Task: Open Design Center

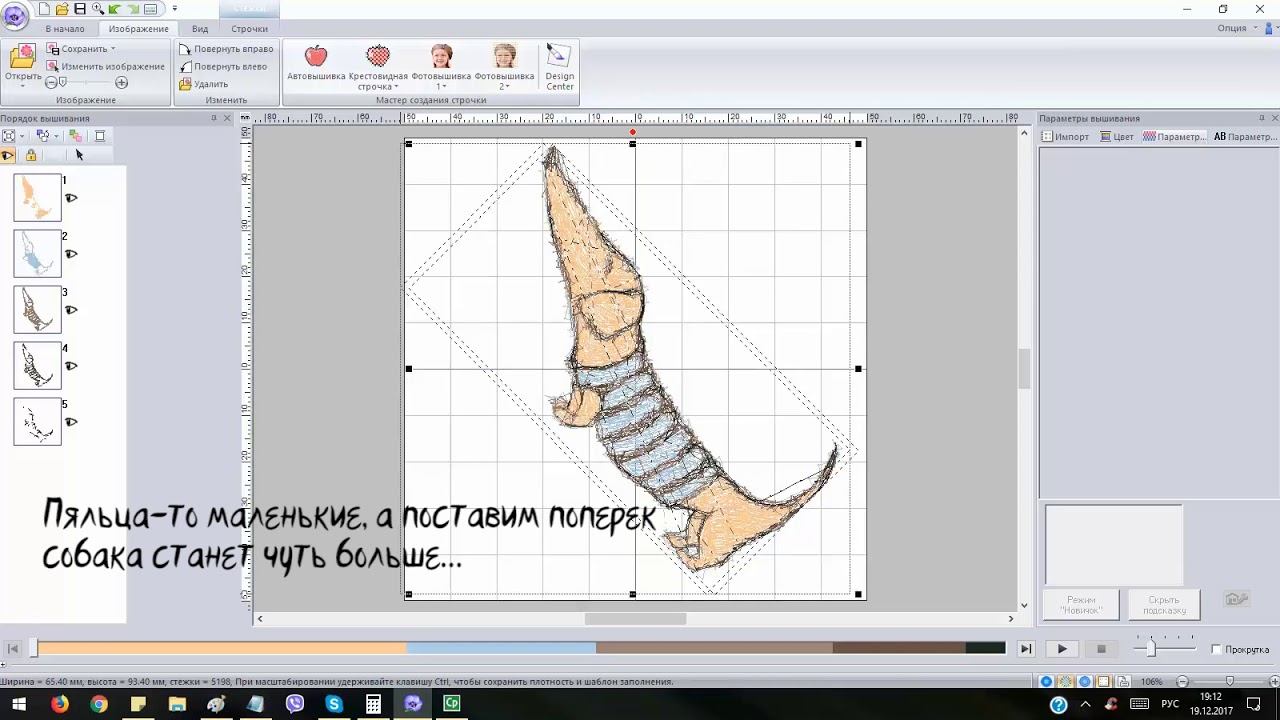Action: 560,67
